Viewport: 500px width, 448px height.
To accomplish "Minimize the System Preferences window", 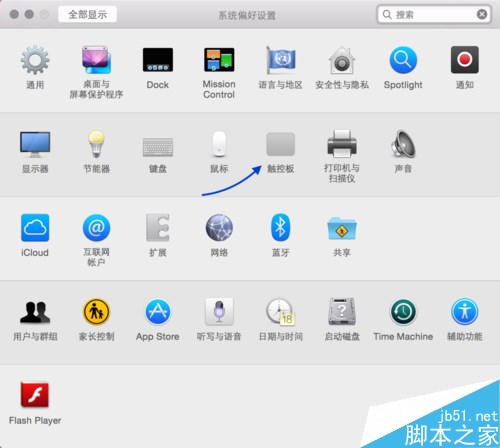I will (29, 14).
